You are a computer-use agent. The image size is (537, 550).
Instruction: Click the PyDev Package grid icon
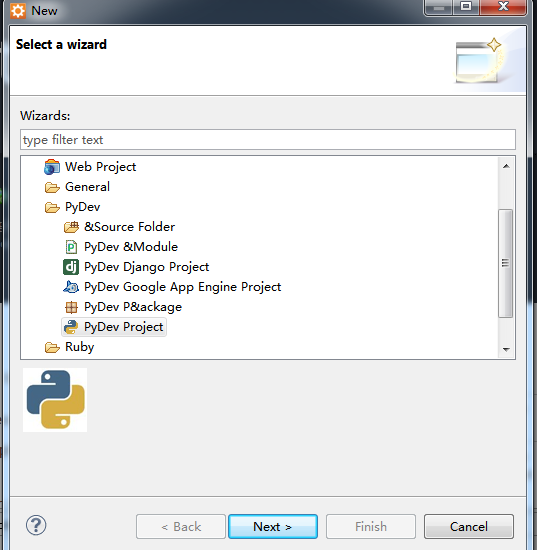71,307
